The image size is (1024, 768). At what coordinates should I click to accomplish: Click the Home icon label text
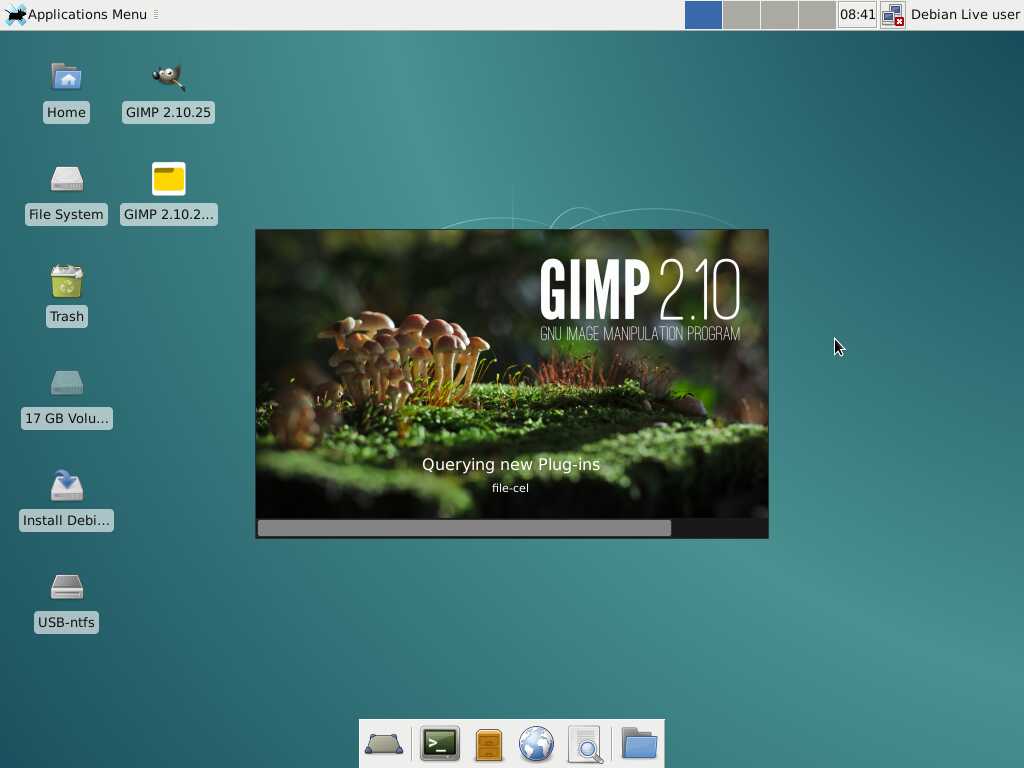(x=66, y=112)
